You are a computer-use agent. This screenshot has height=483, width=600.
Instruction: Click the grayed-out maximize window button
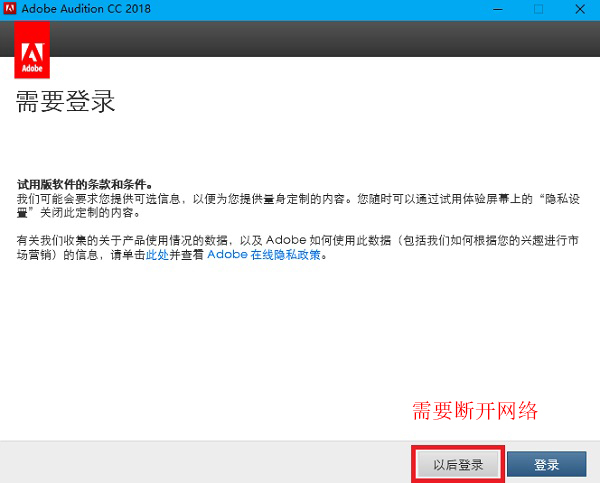538,10
